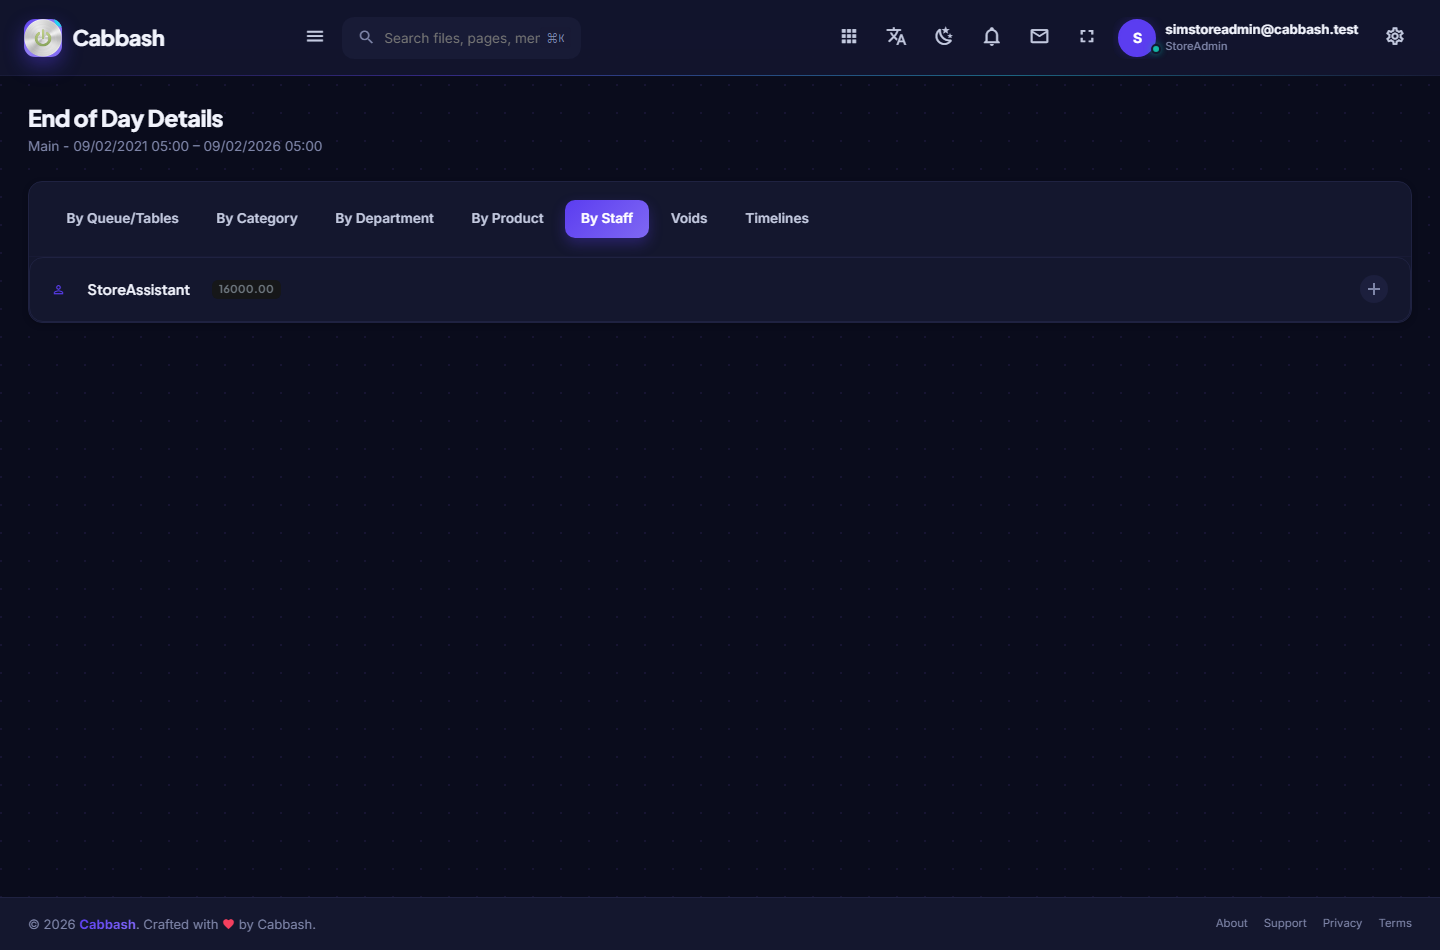Image resolution: width=1440 pixels, height=950 pixels.
Task: Click the StoreAssistant staff name
Action: coord(138,290)
